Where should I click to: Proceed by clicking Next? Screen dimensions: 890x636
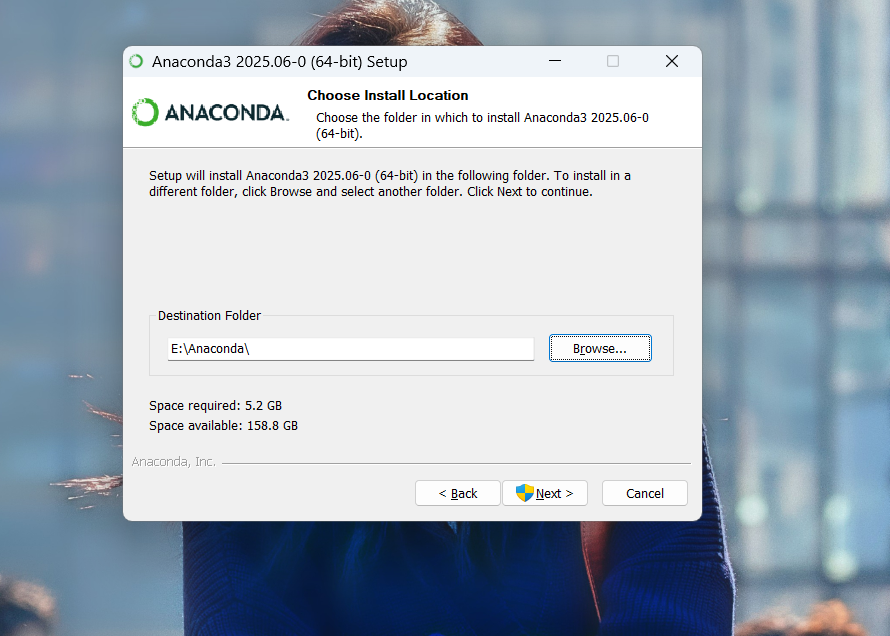(x=545, y=493)
